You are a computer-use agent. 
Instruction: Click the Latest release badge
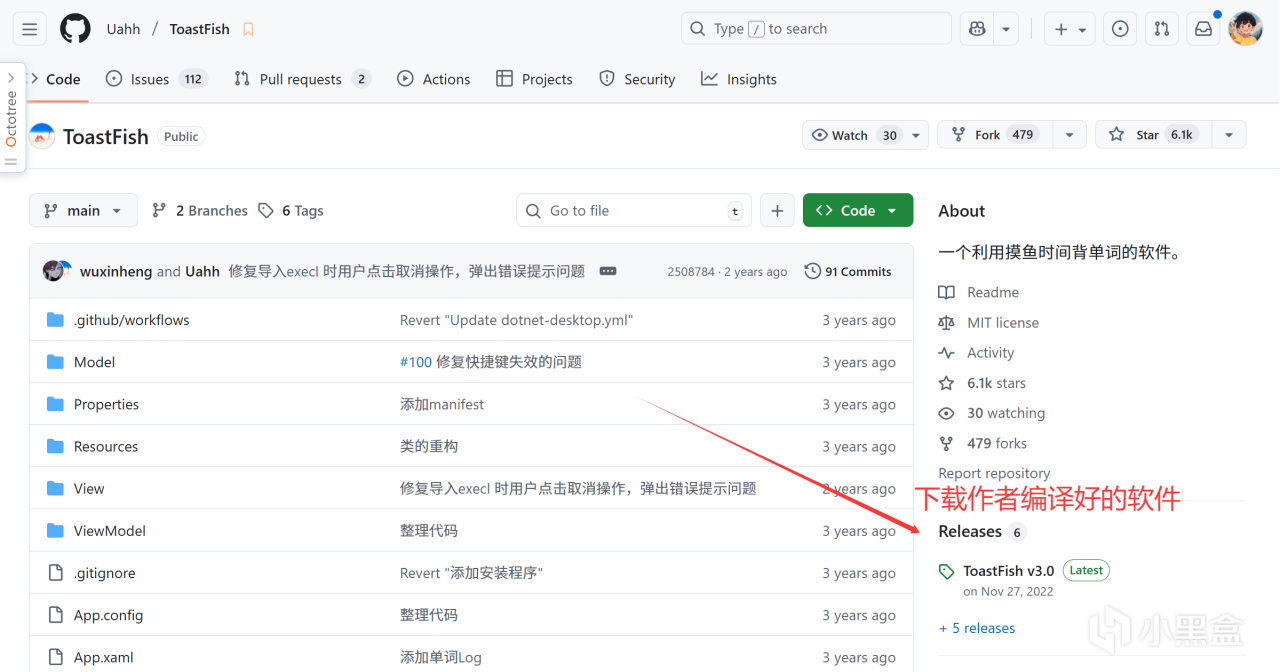(1085, 569)
